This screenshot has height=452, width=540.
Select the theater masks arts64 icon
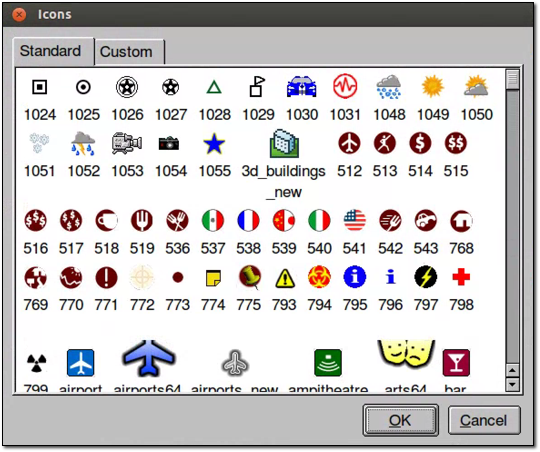[406, 354]
